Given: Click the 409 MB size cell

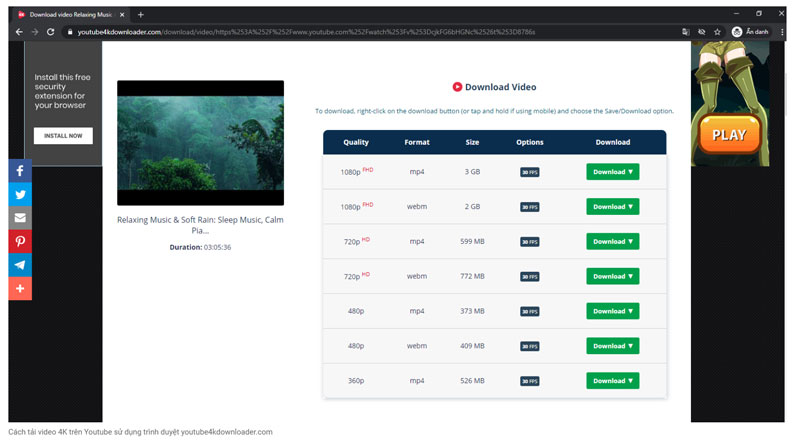Looking at the screenshot, I should pos(472,346).
